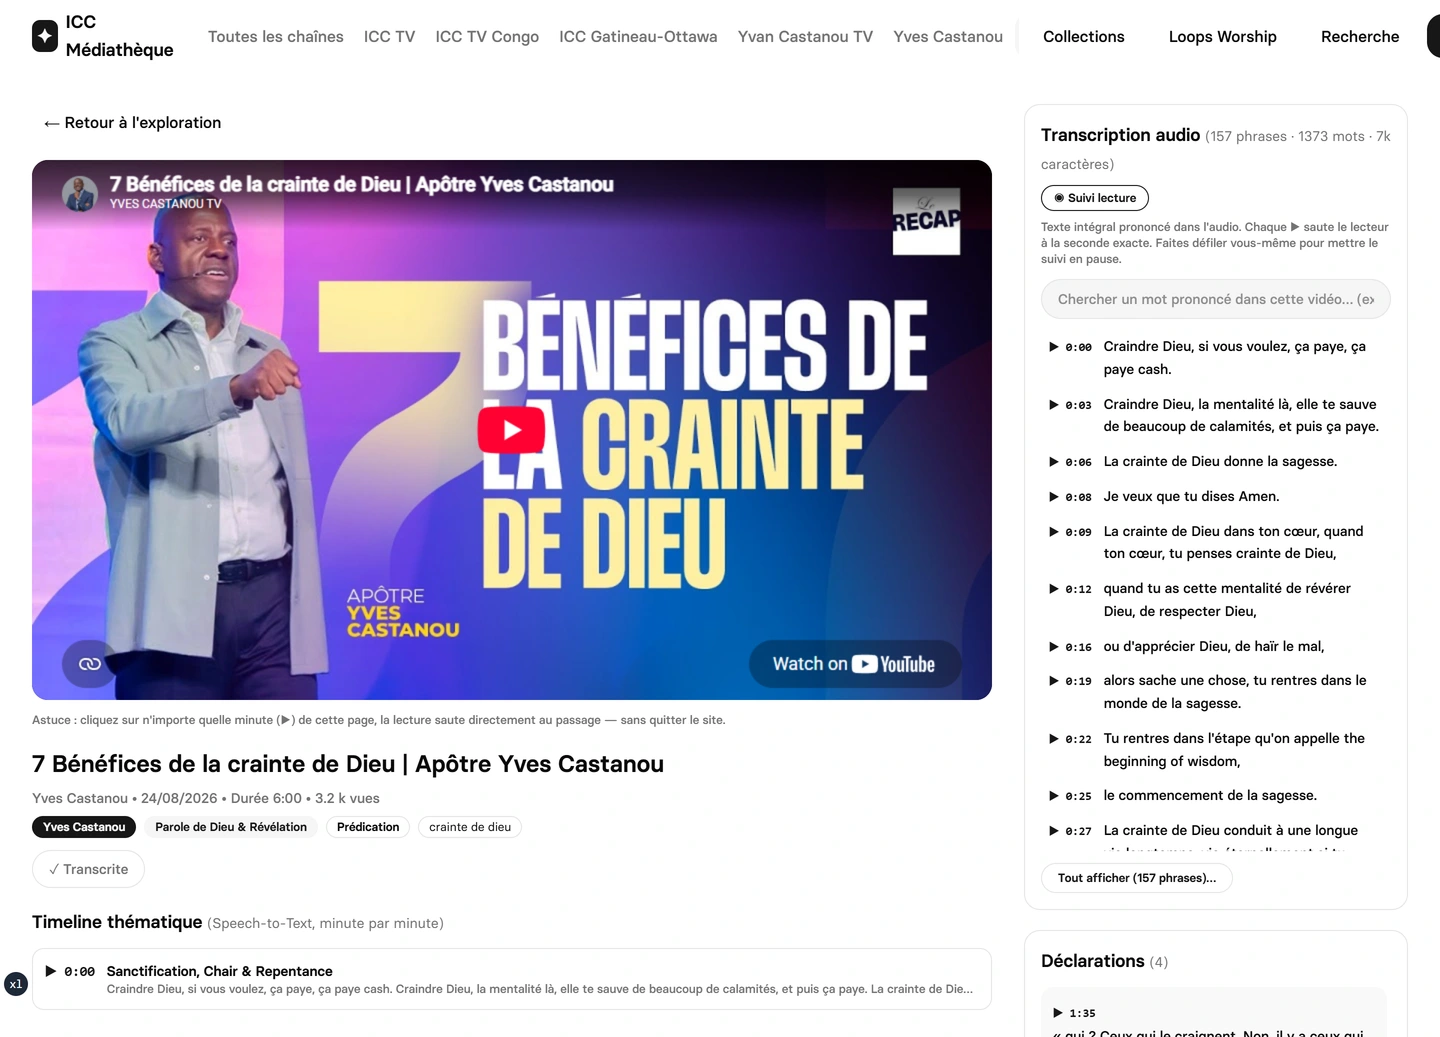The height and width of the screenshot is (1037, 1440).
Task: Open Toutes les chaînes menu item
Action: coord(276,37)
